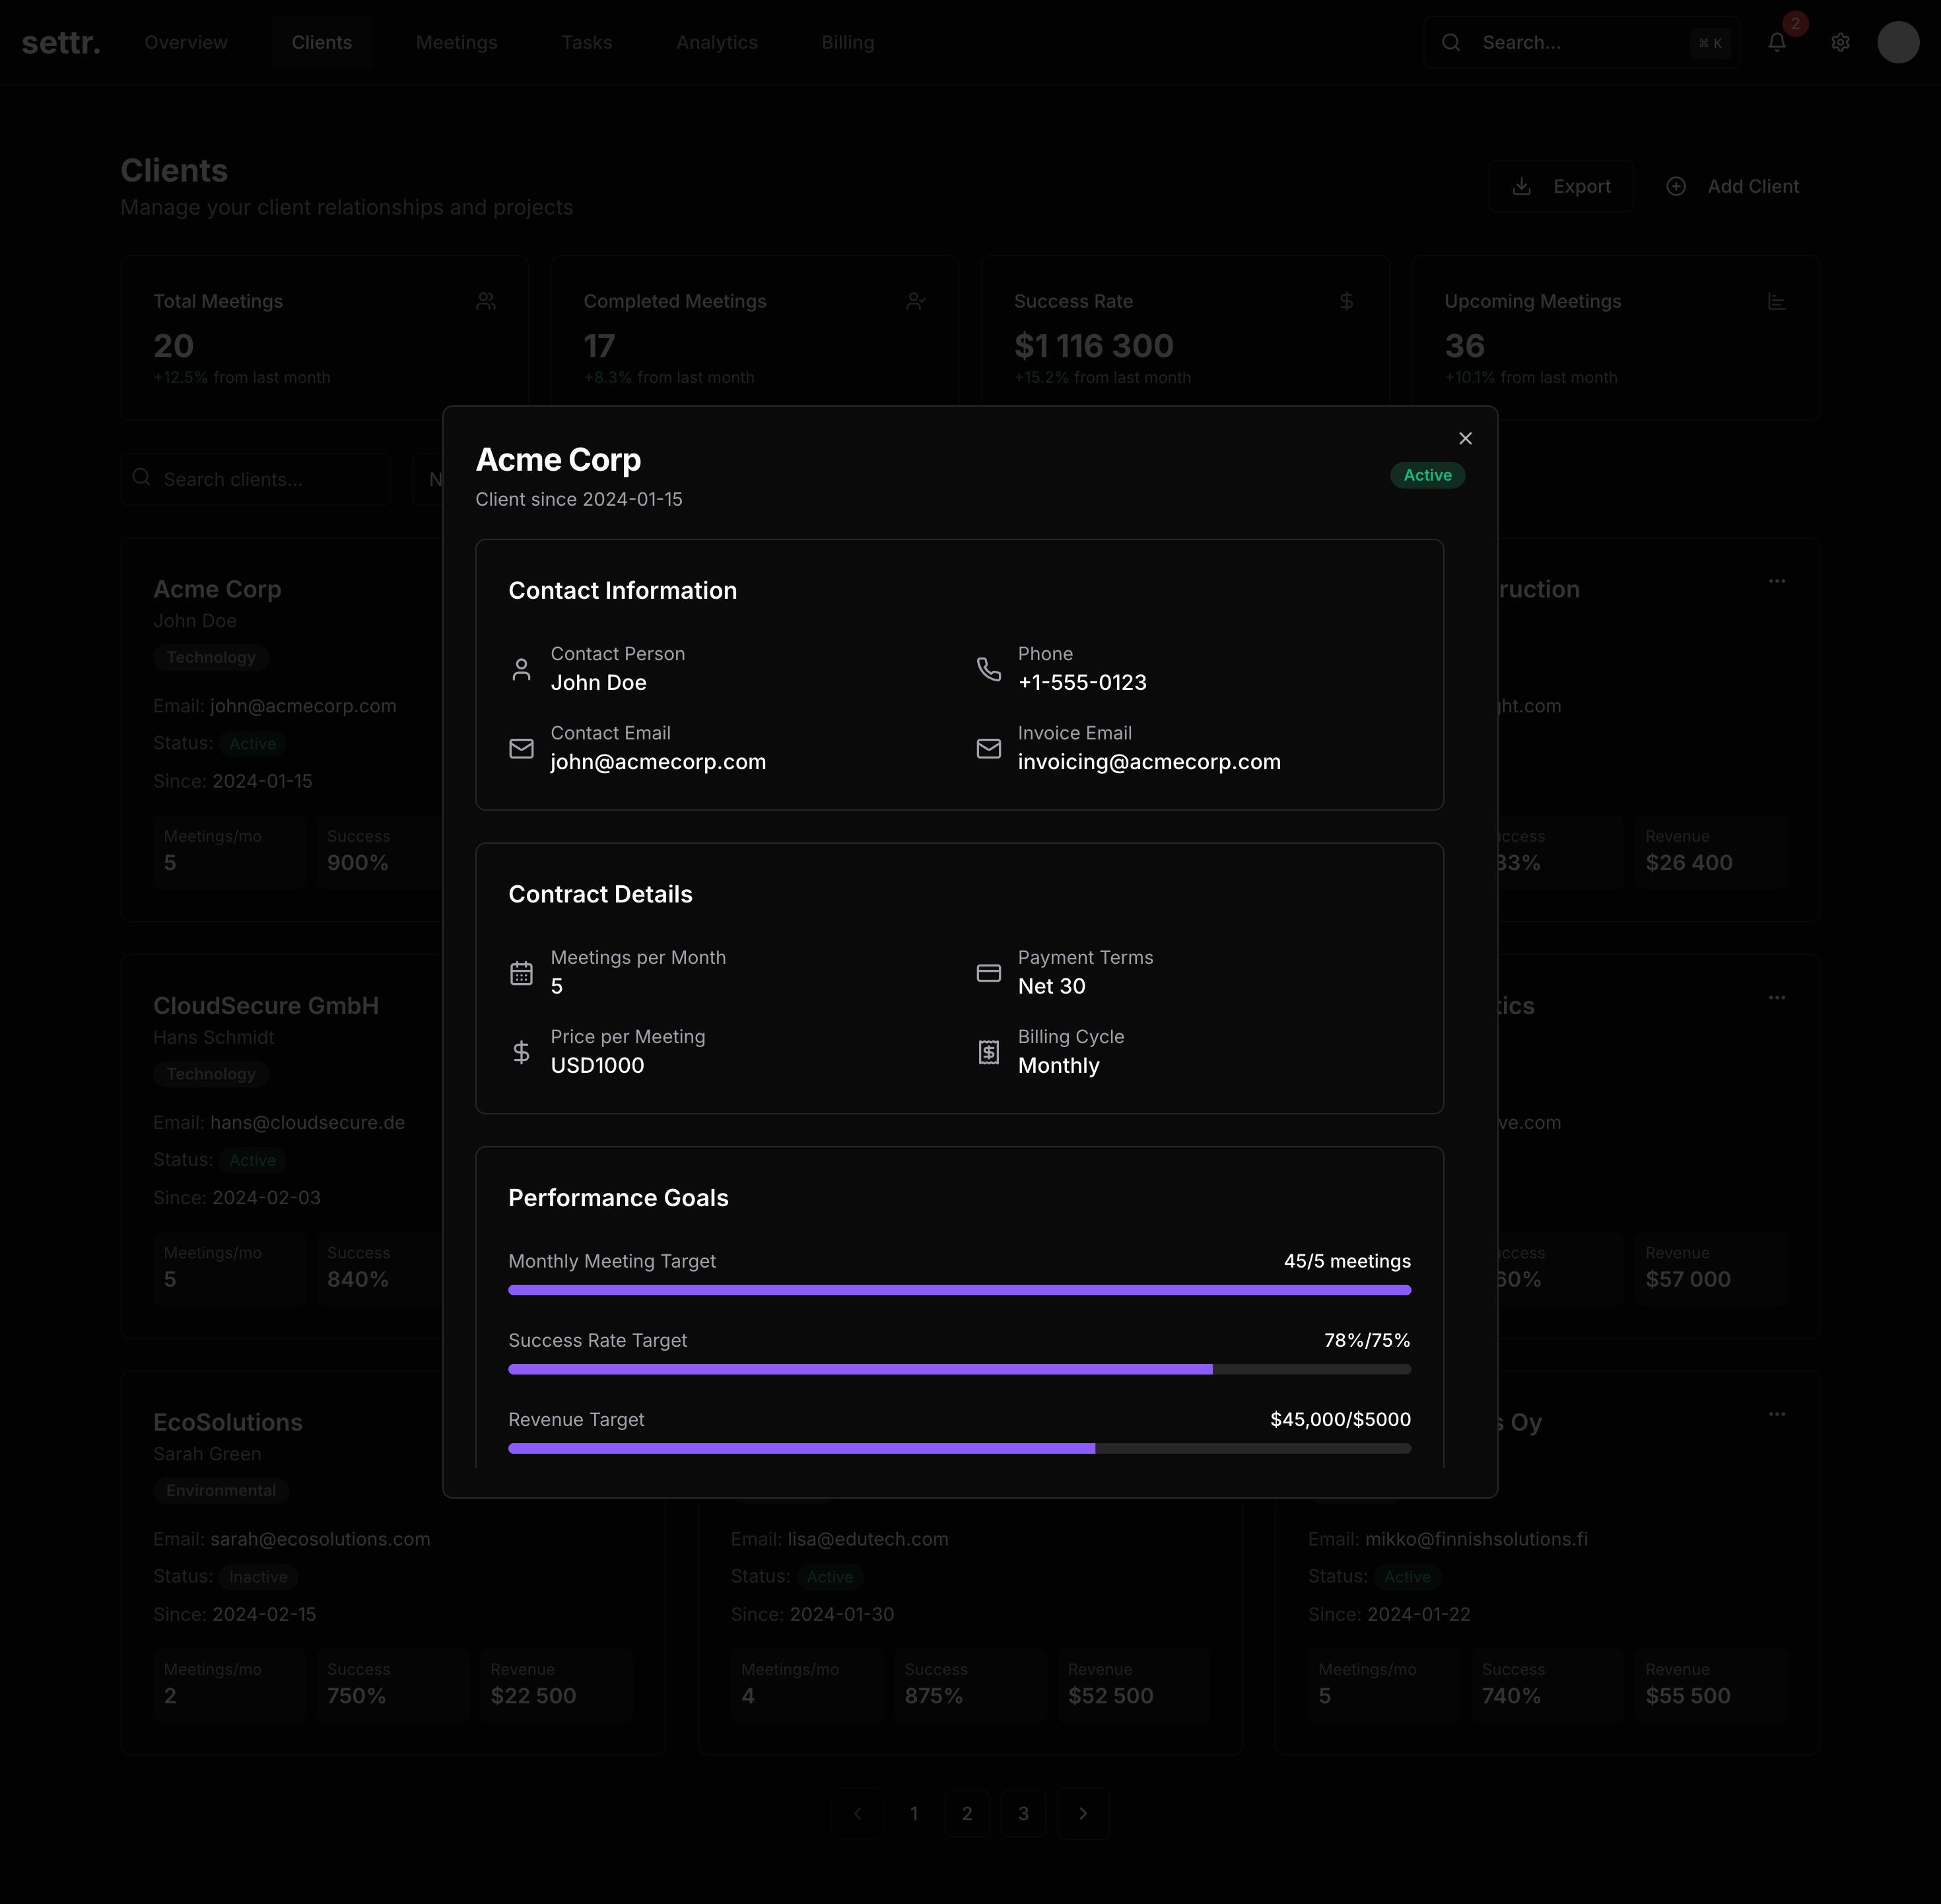1941x1904 pixels.
Task: Click the Invoice Email envelope icon
Action: point(988,748)
